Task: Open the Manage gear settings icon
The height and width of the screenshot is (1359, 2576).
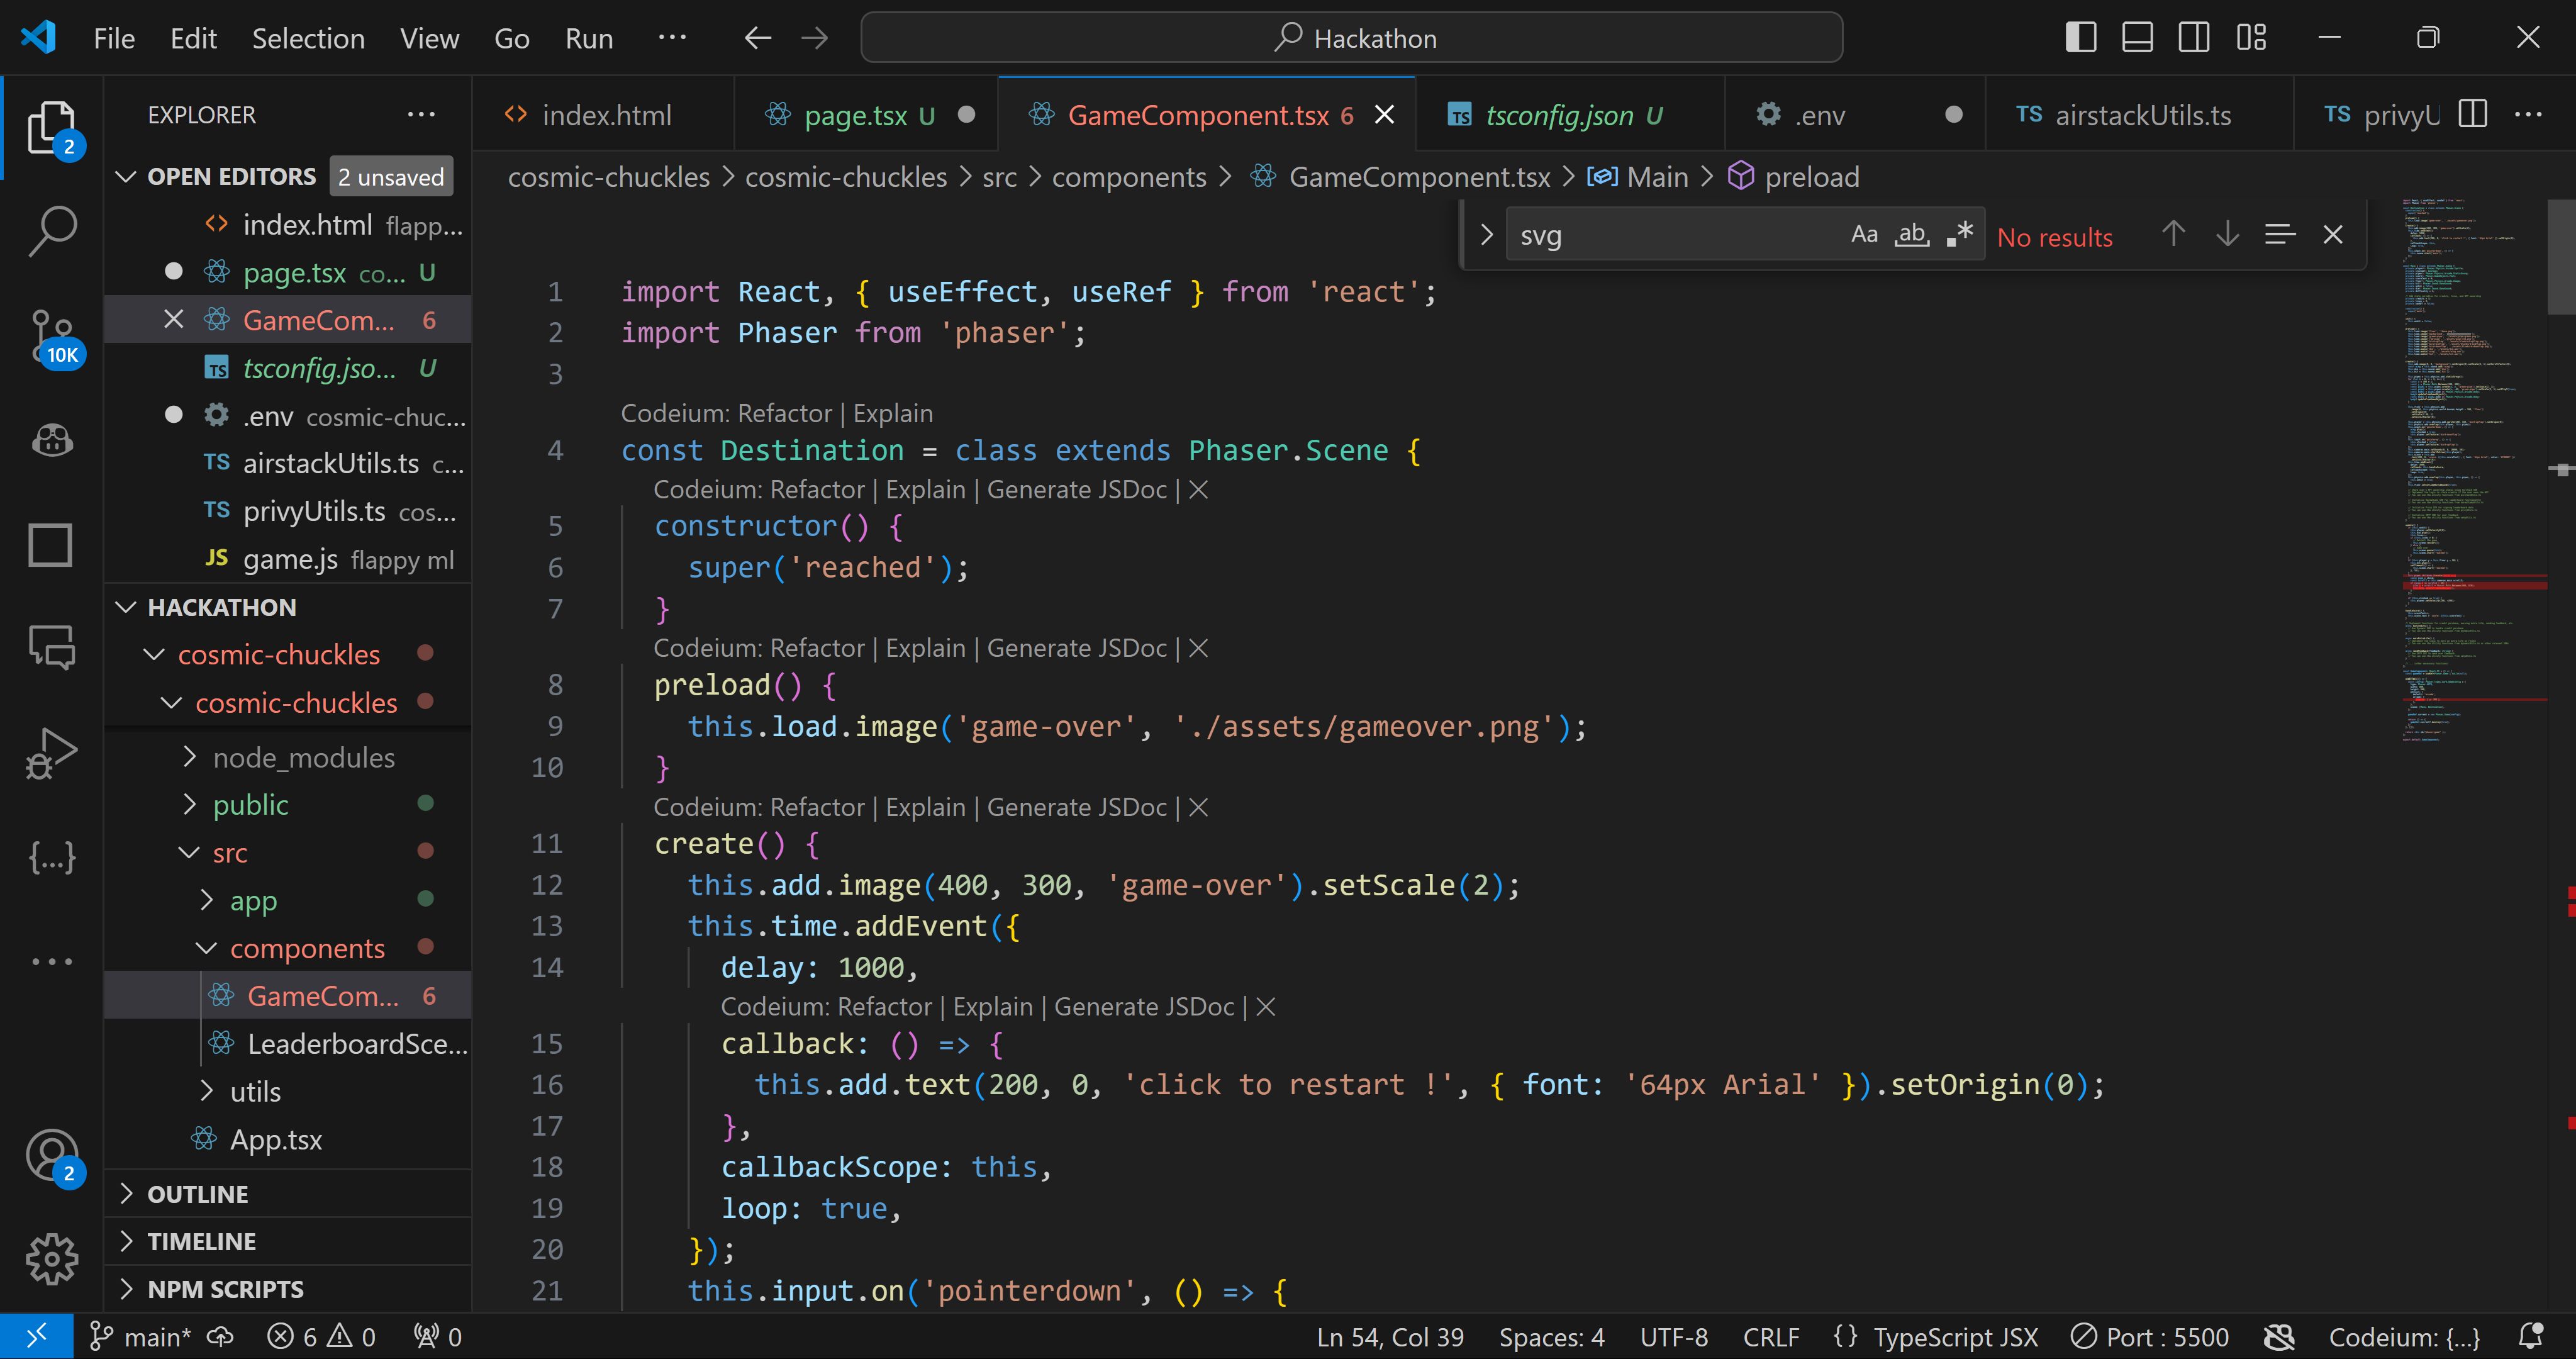Action: (x=52, y=1259)
